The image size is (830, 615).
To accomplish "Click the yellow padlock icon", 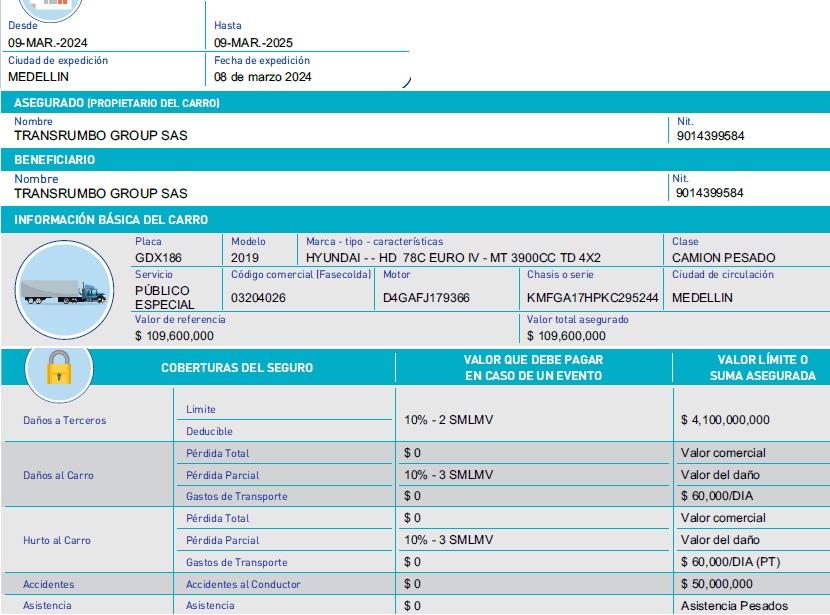I will coord(58,369).
